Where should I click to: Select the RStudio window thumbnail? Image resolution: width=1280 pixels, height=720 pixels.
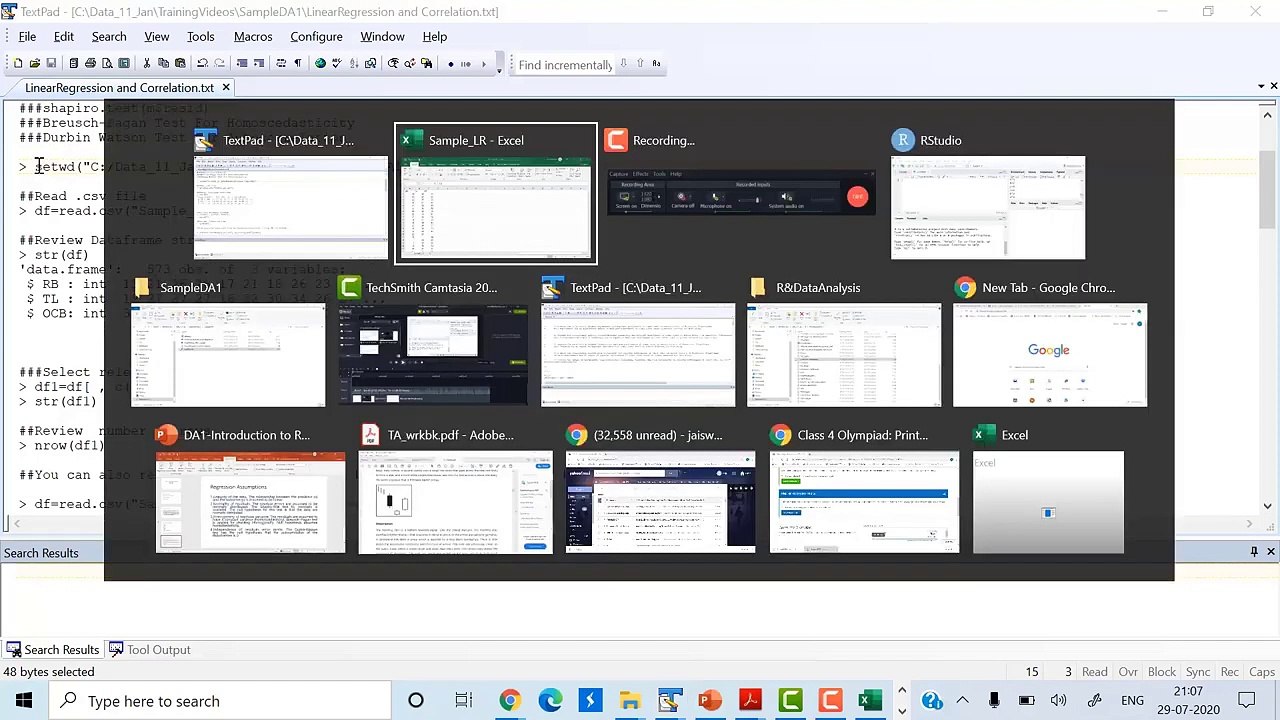pos(987,207)
